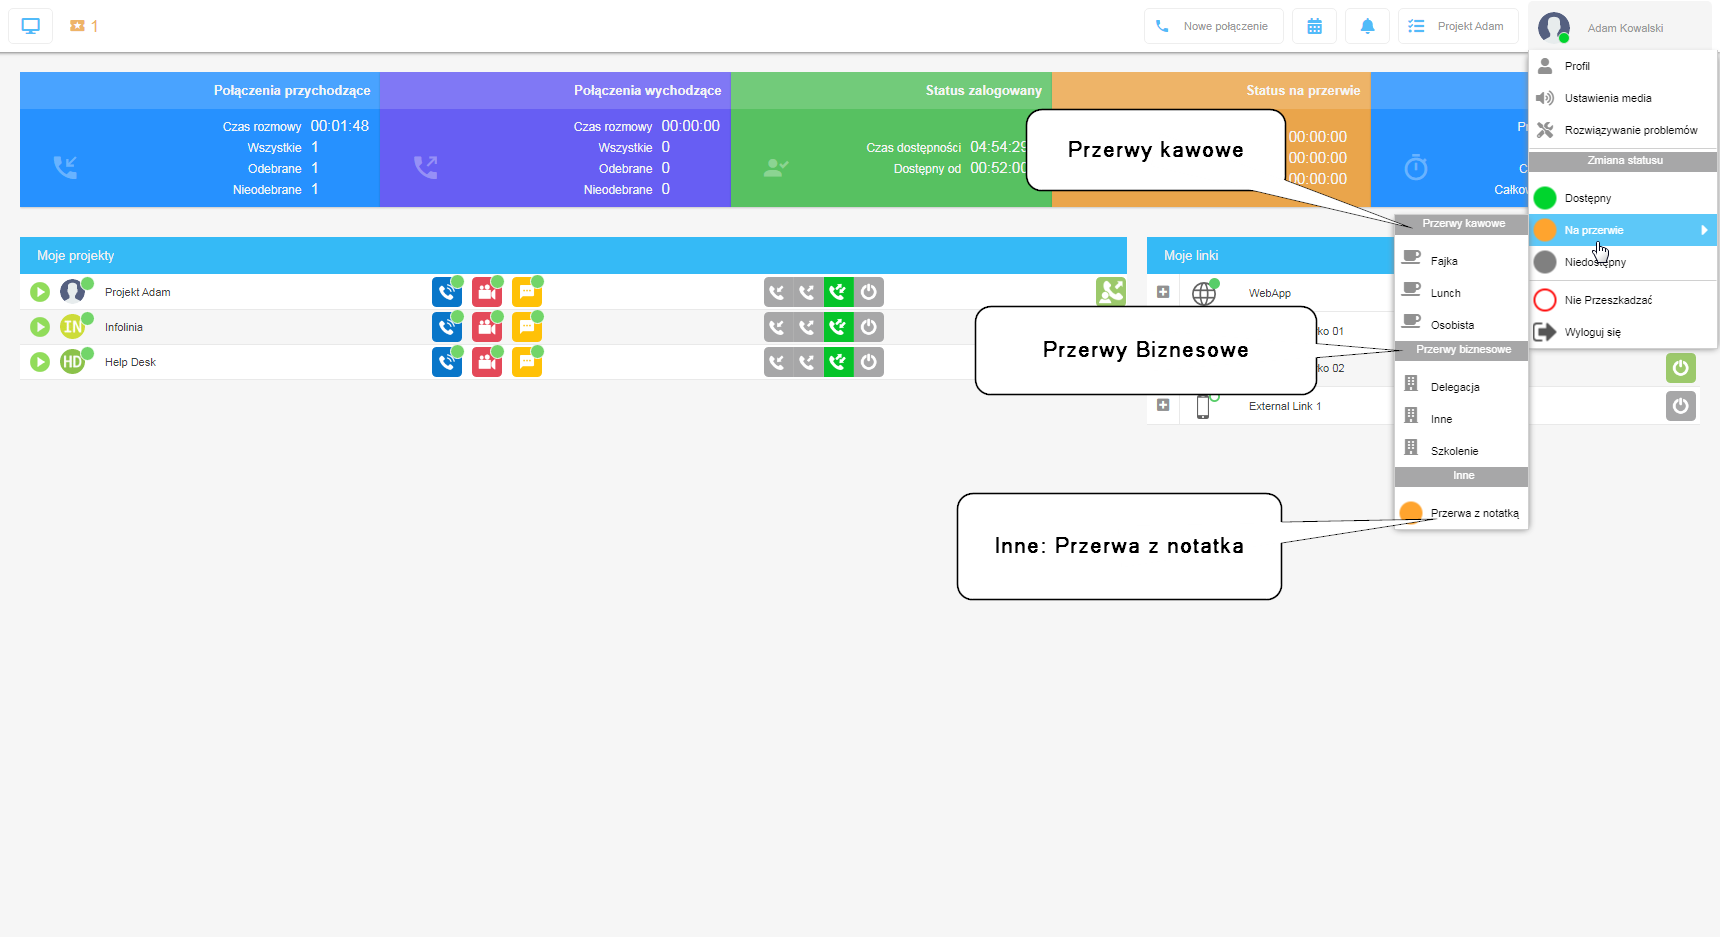Start a new call with Nowe połączenie
1720x937 pixels.
(1213, 26)
